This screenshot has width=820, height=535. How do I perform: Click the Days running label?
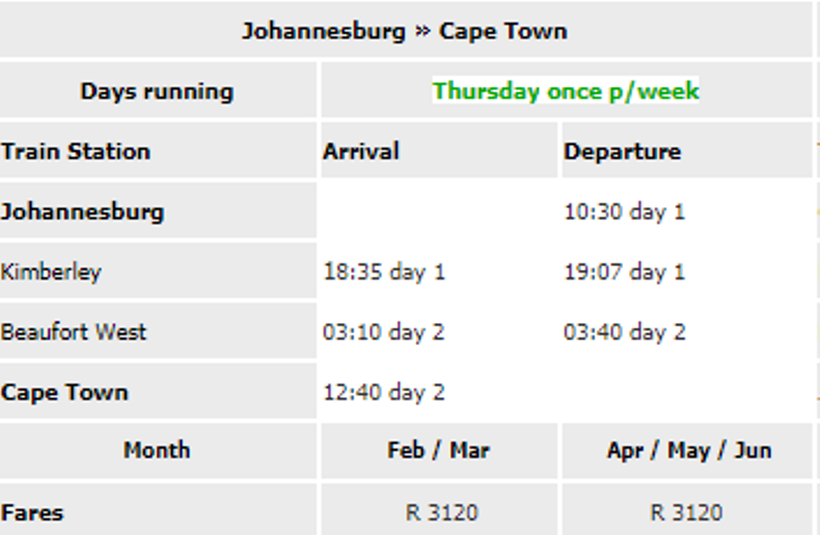(157, 92)
